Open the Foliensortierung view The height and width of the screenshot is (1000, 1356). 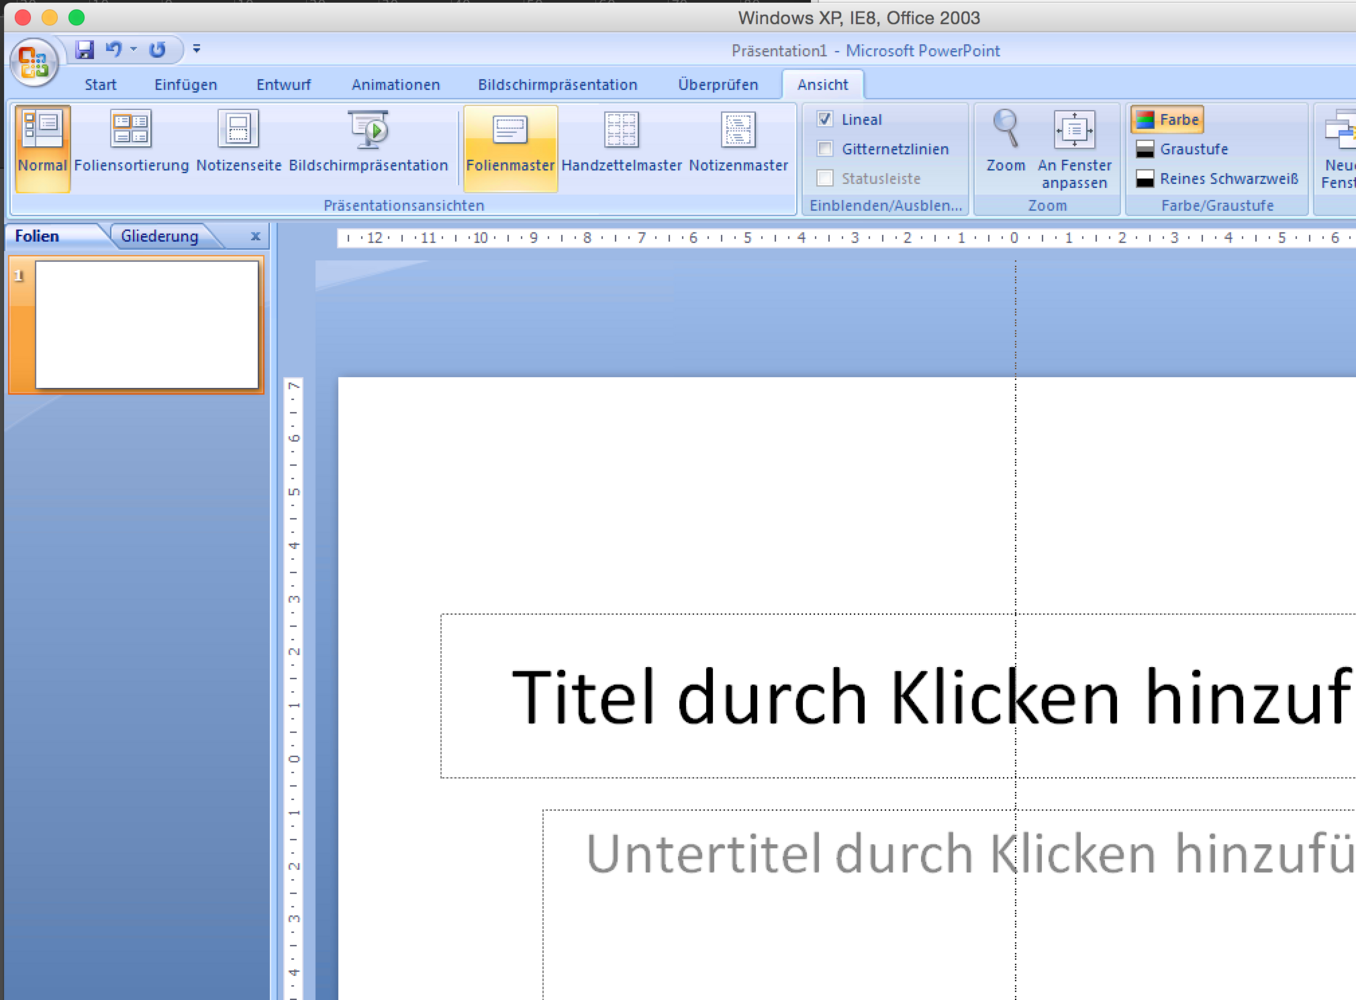(131, 142)
